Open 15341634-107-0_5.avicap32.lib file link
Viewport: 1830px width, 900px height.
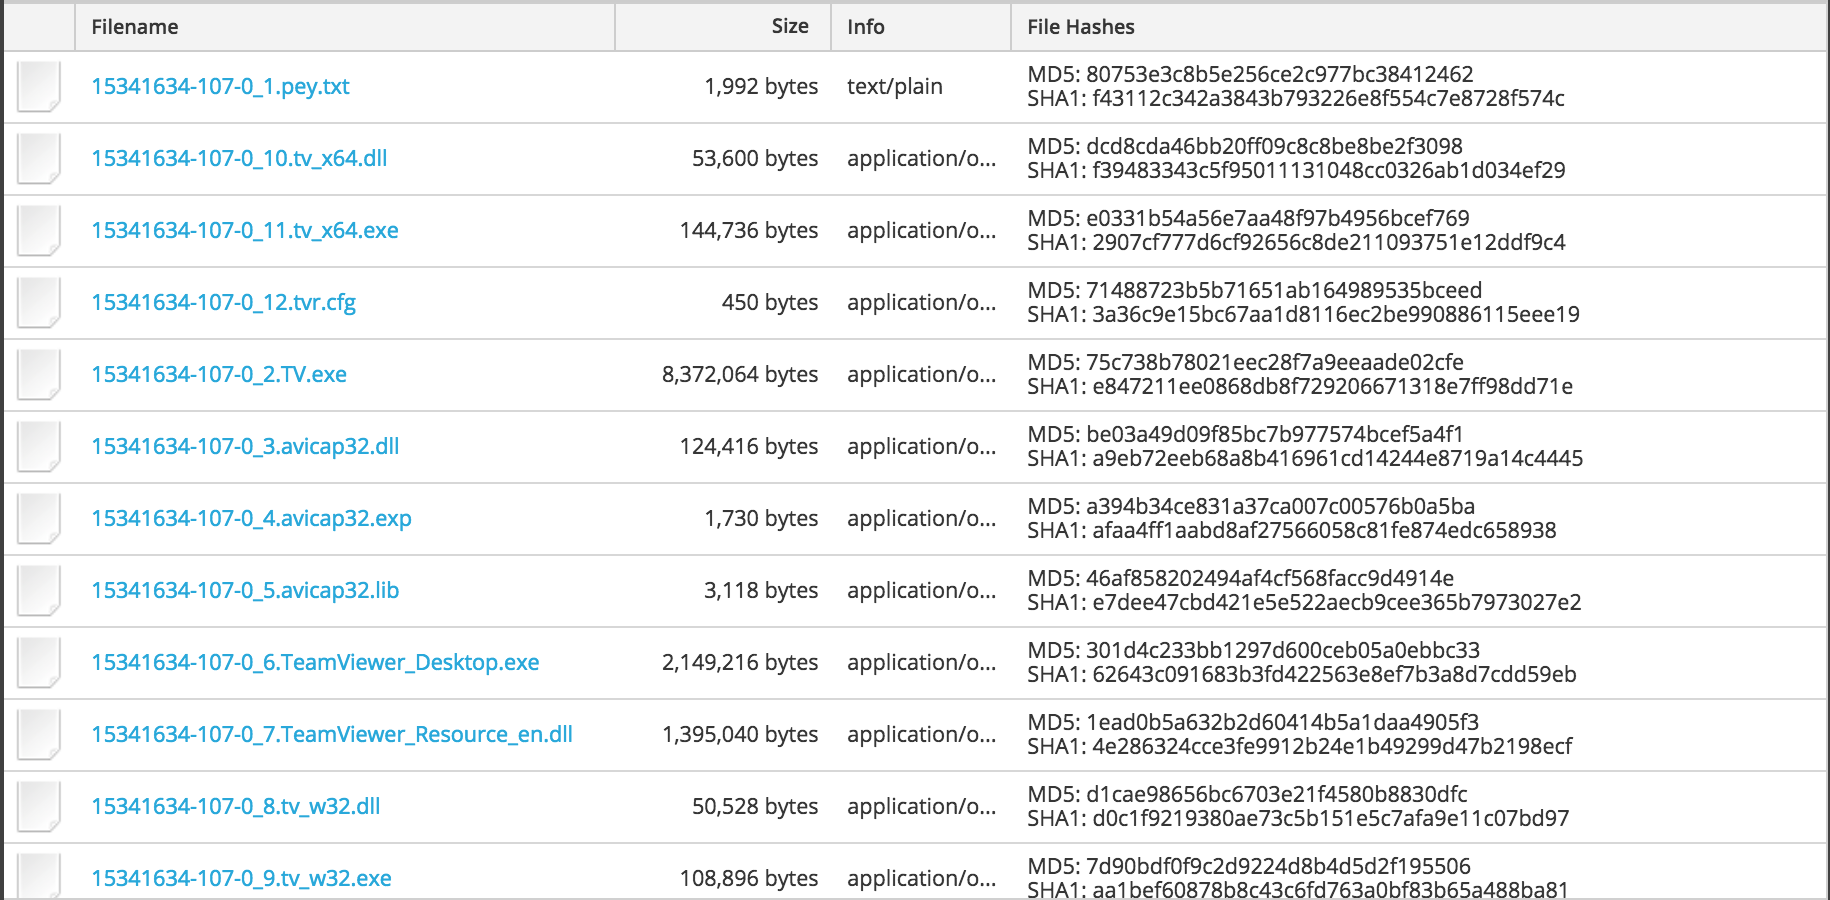point(245,591)
